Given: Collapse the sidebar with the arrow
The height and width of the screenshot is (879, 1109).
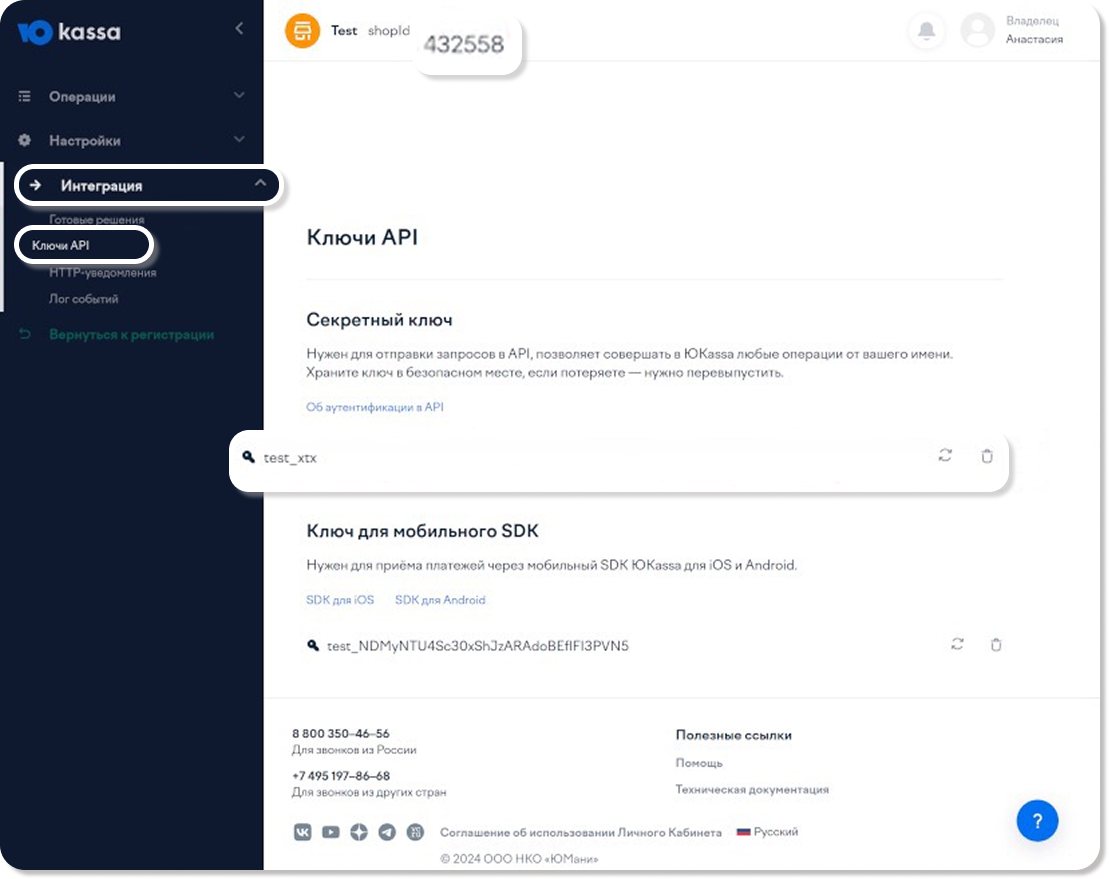Looking at the screenshot, I should tap(239, 29).
